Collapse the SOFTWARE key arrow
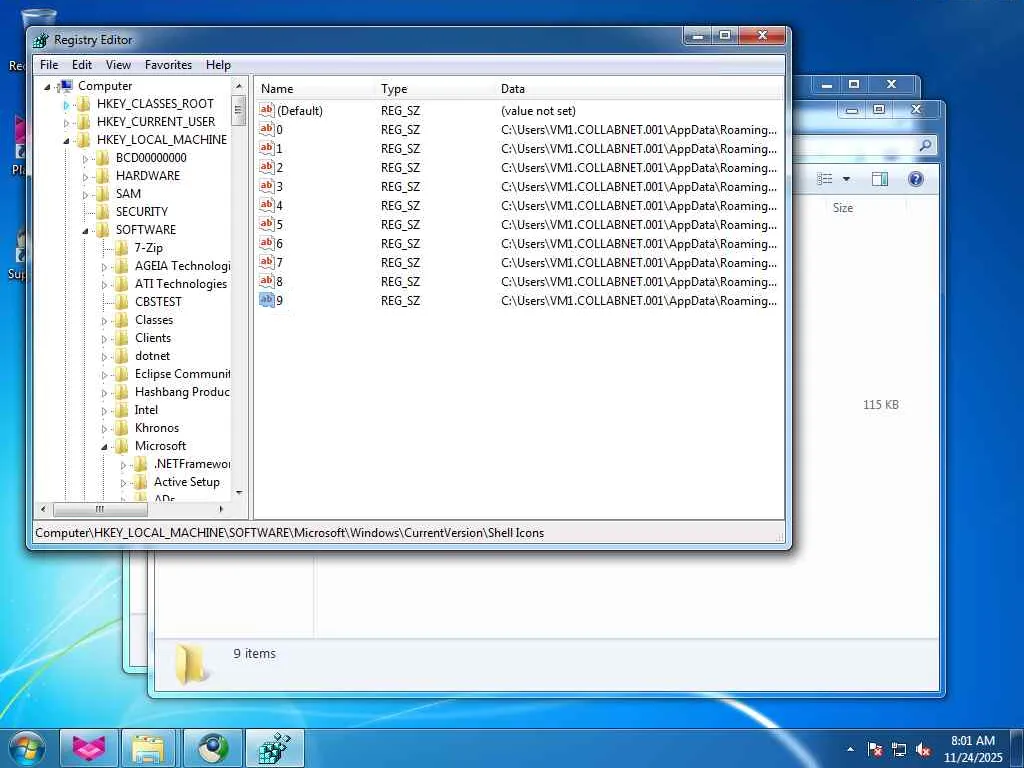The image size is (1024, 768). [85, 231]
